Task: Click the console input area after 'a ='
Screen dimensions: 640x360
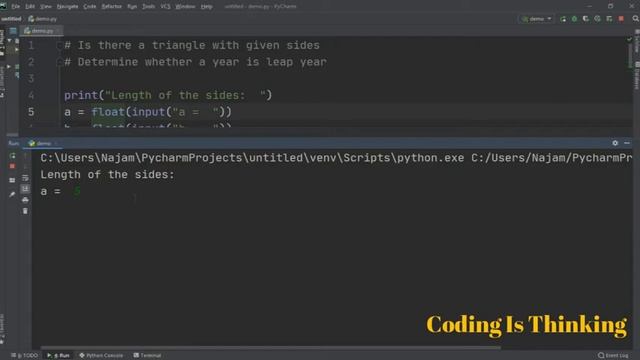Action: tap(78, 191)
